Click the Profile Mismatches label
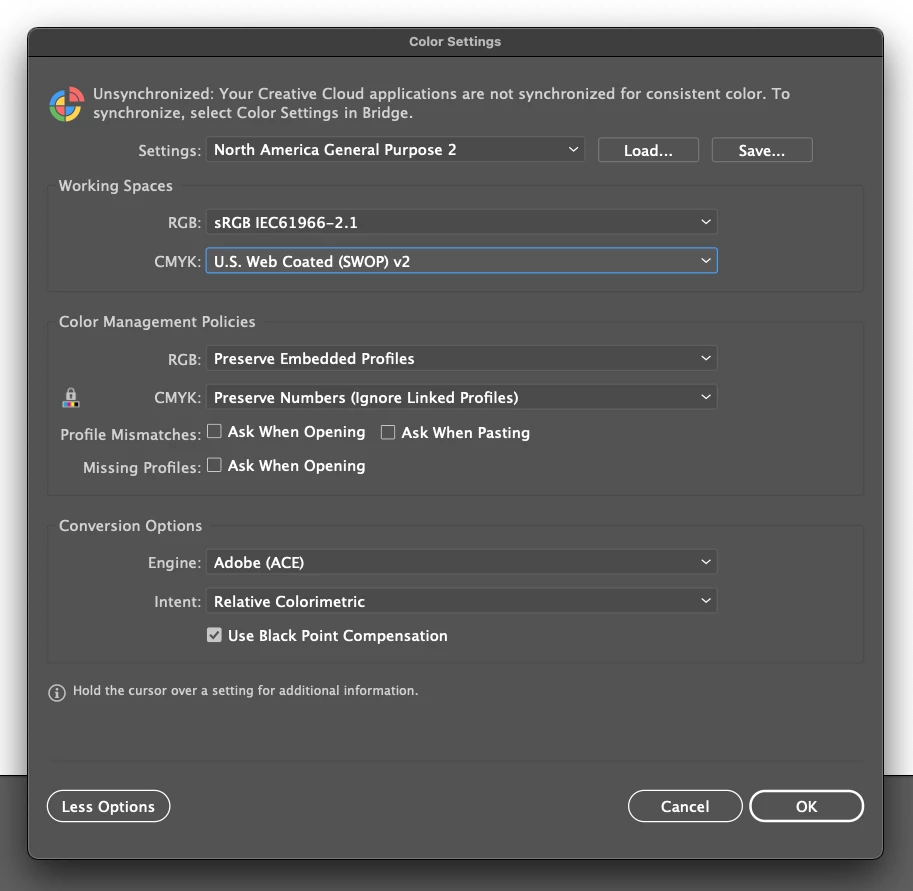Screen dimensions: 913x891 [x=130, y=434]
